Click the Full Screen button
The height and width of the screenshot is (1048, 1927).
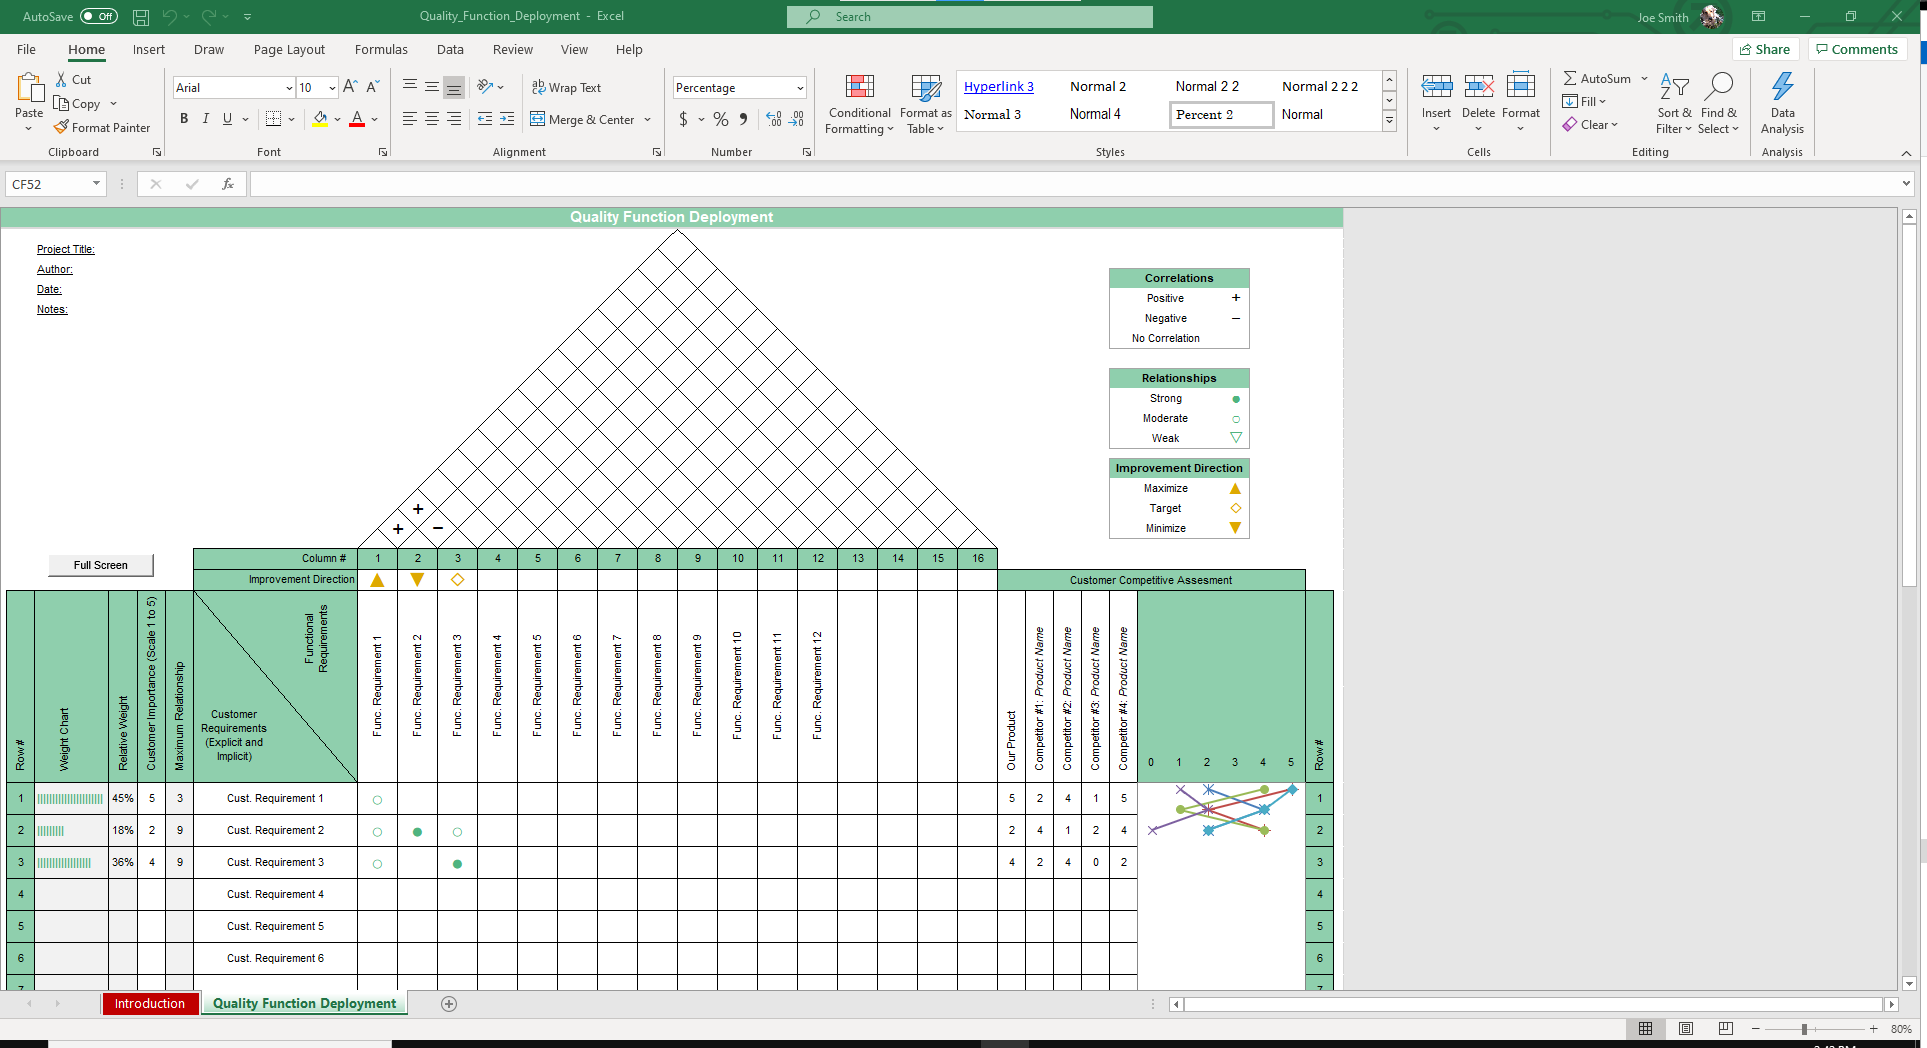coord(101,565)
